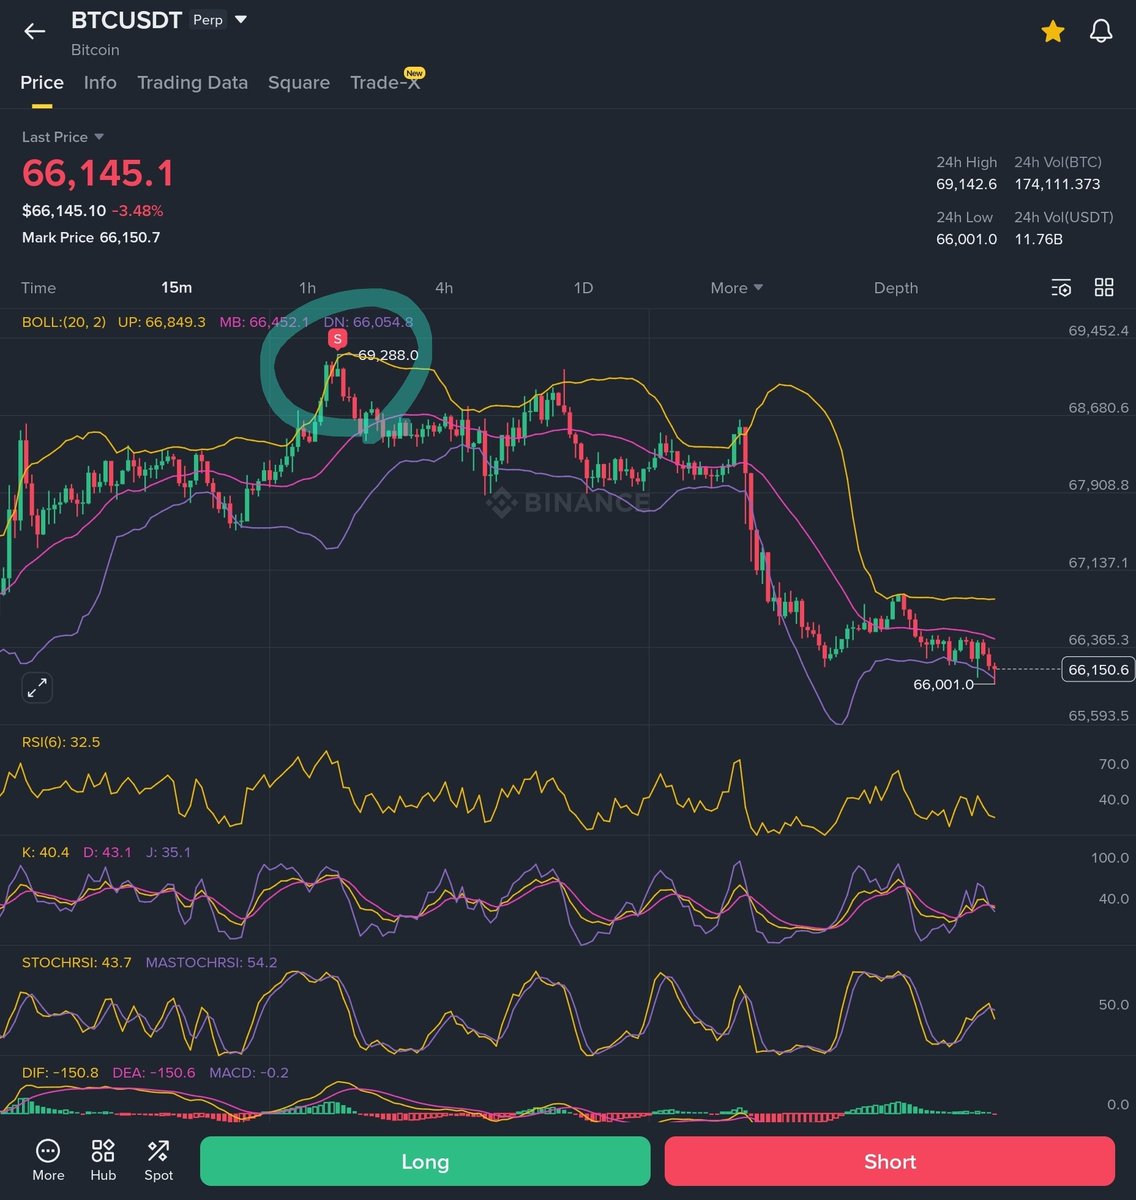Select the 1D chart interval
Image resolution: width=1136 pixels, height=1200 pixels.
point(583,288)
